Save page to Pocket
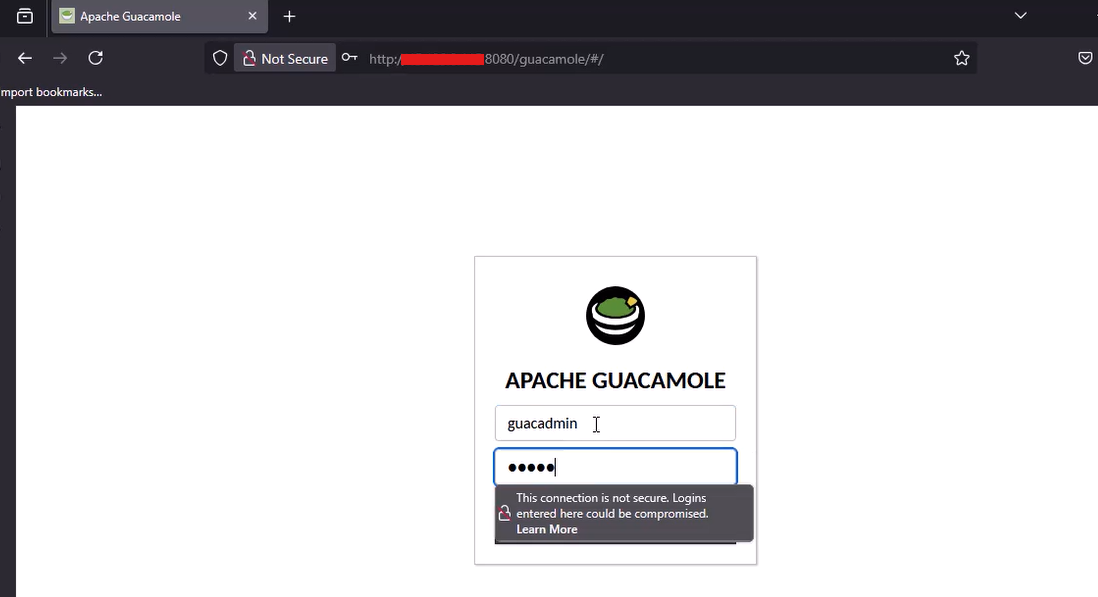Viewport: 1098px width, 597px height. (1085, 58)
